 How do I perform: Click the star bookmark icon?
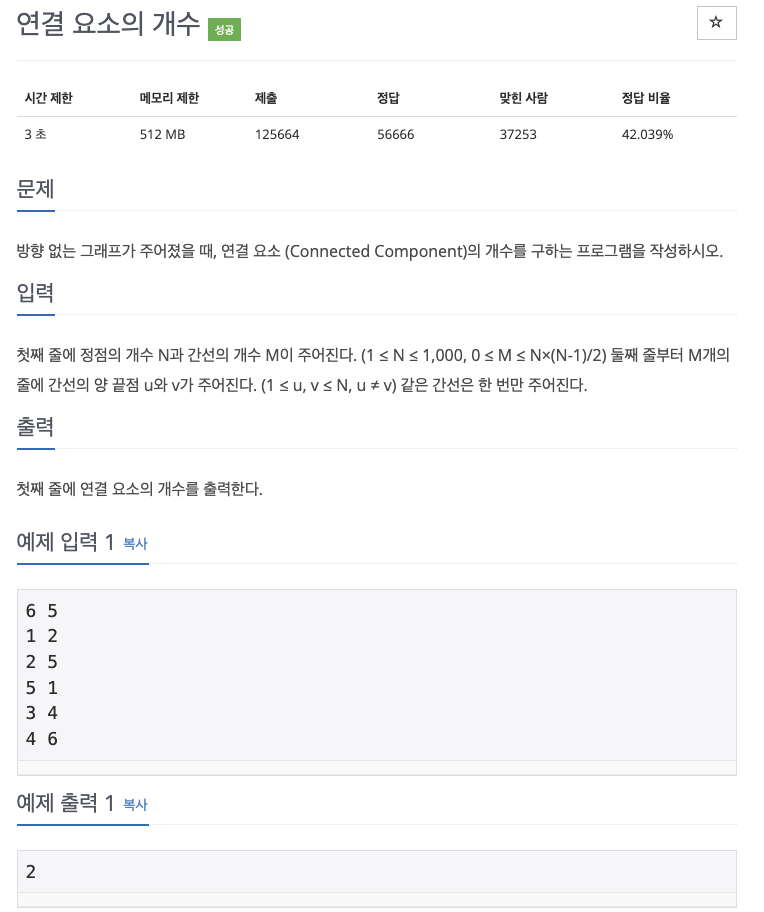tap(717, 23)
